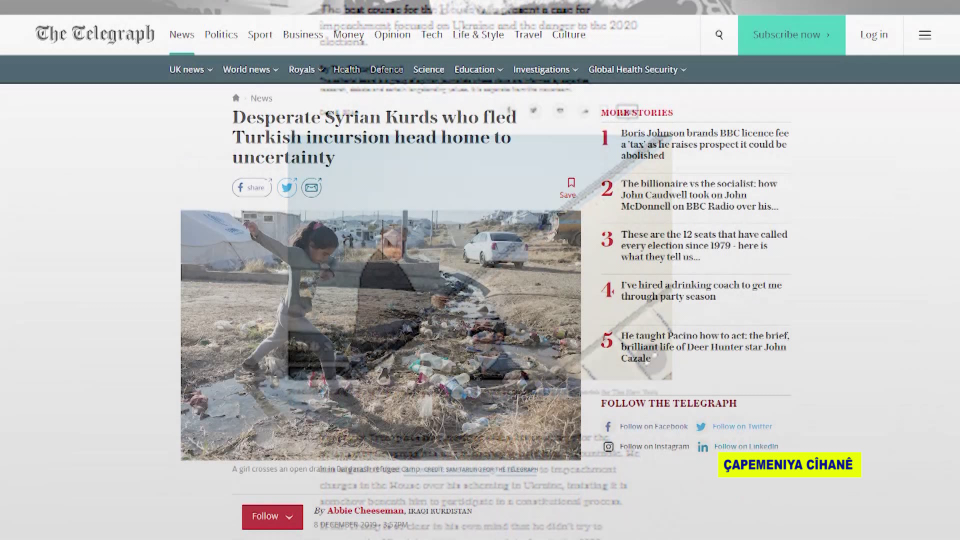Share article via email icon
Image resolution: width=960 pixels, height=540 pixels.
coord(312,187)
